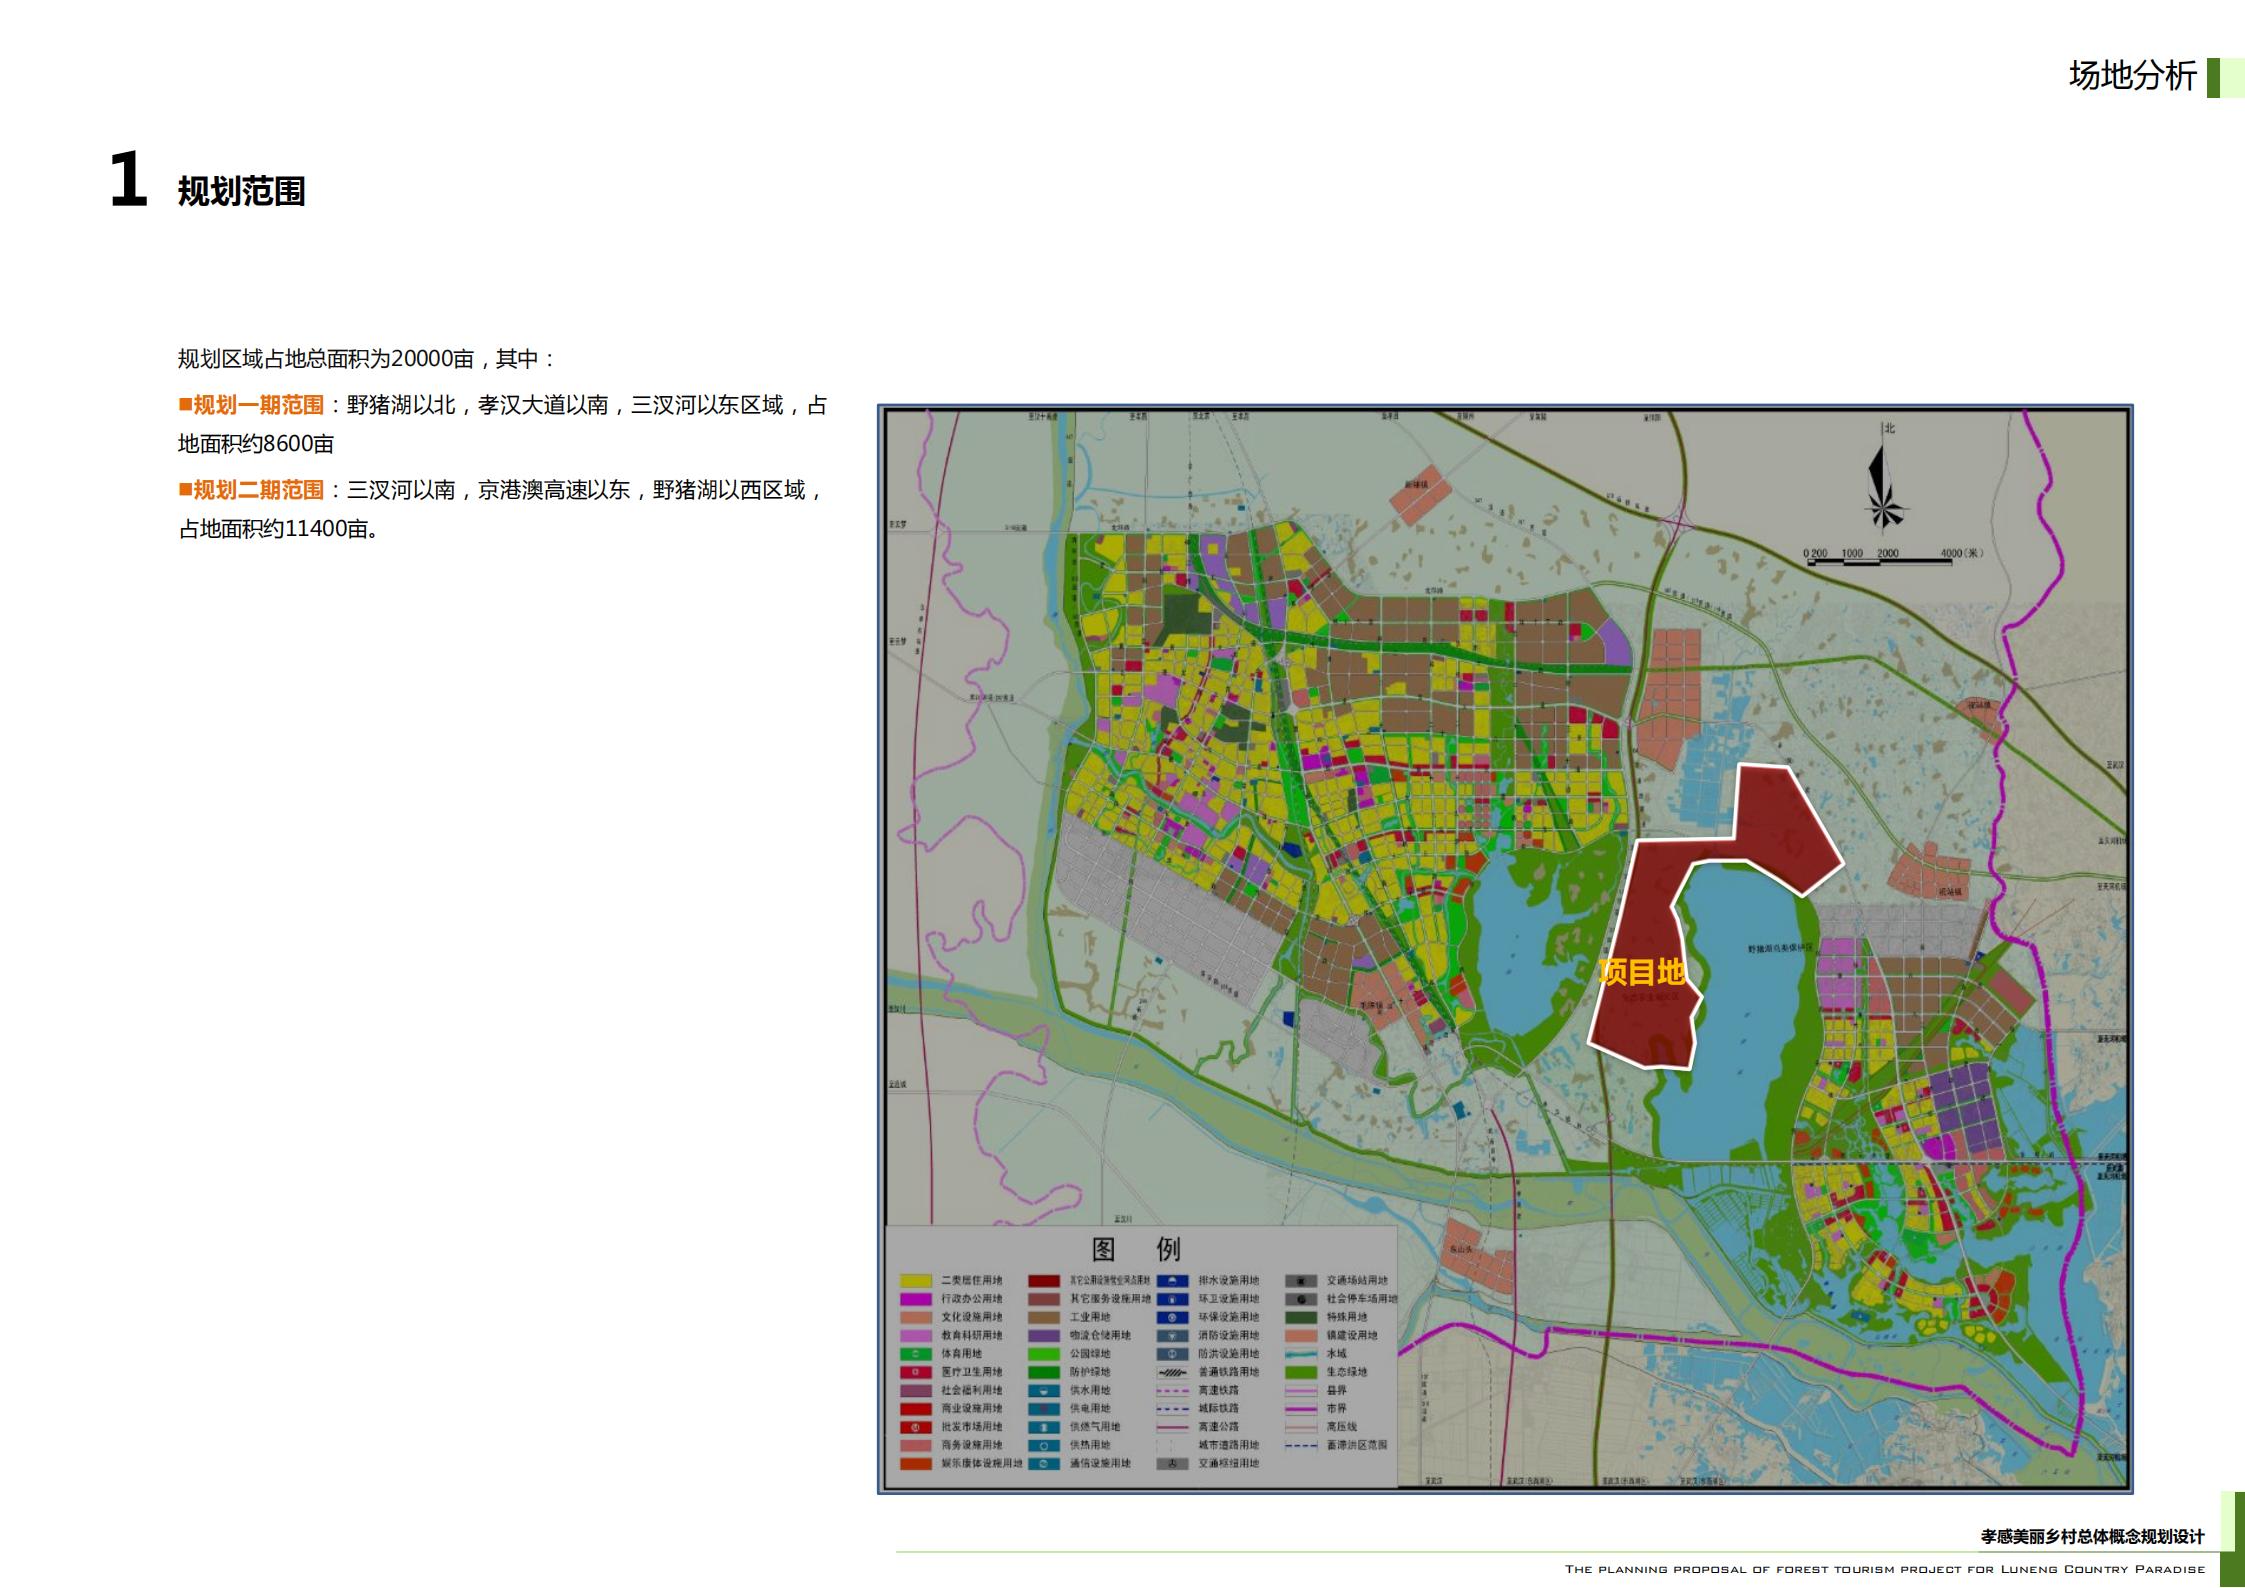Click the 社会福利用地 legend label
The height and width of the screenshot is (1588, 2245).
[x=972, y=1391]
